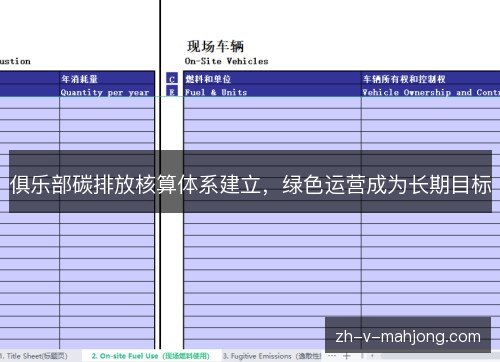This screenshot has height=362, width=500.
Task: Click first empty cell under Fuel & Units
Action: pos(272,103)
